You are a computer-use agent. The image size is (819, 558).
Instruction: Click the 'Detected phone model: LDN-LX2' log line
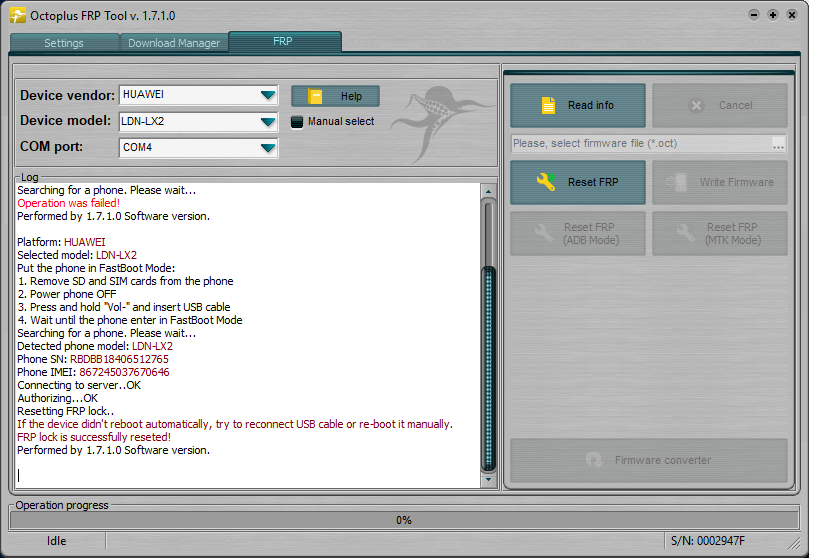95,346
